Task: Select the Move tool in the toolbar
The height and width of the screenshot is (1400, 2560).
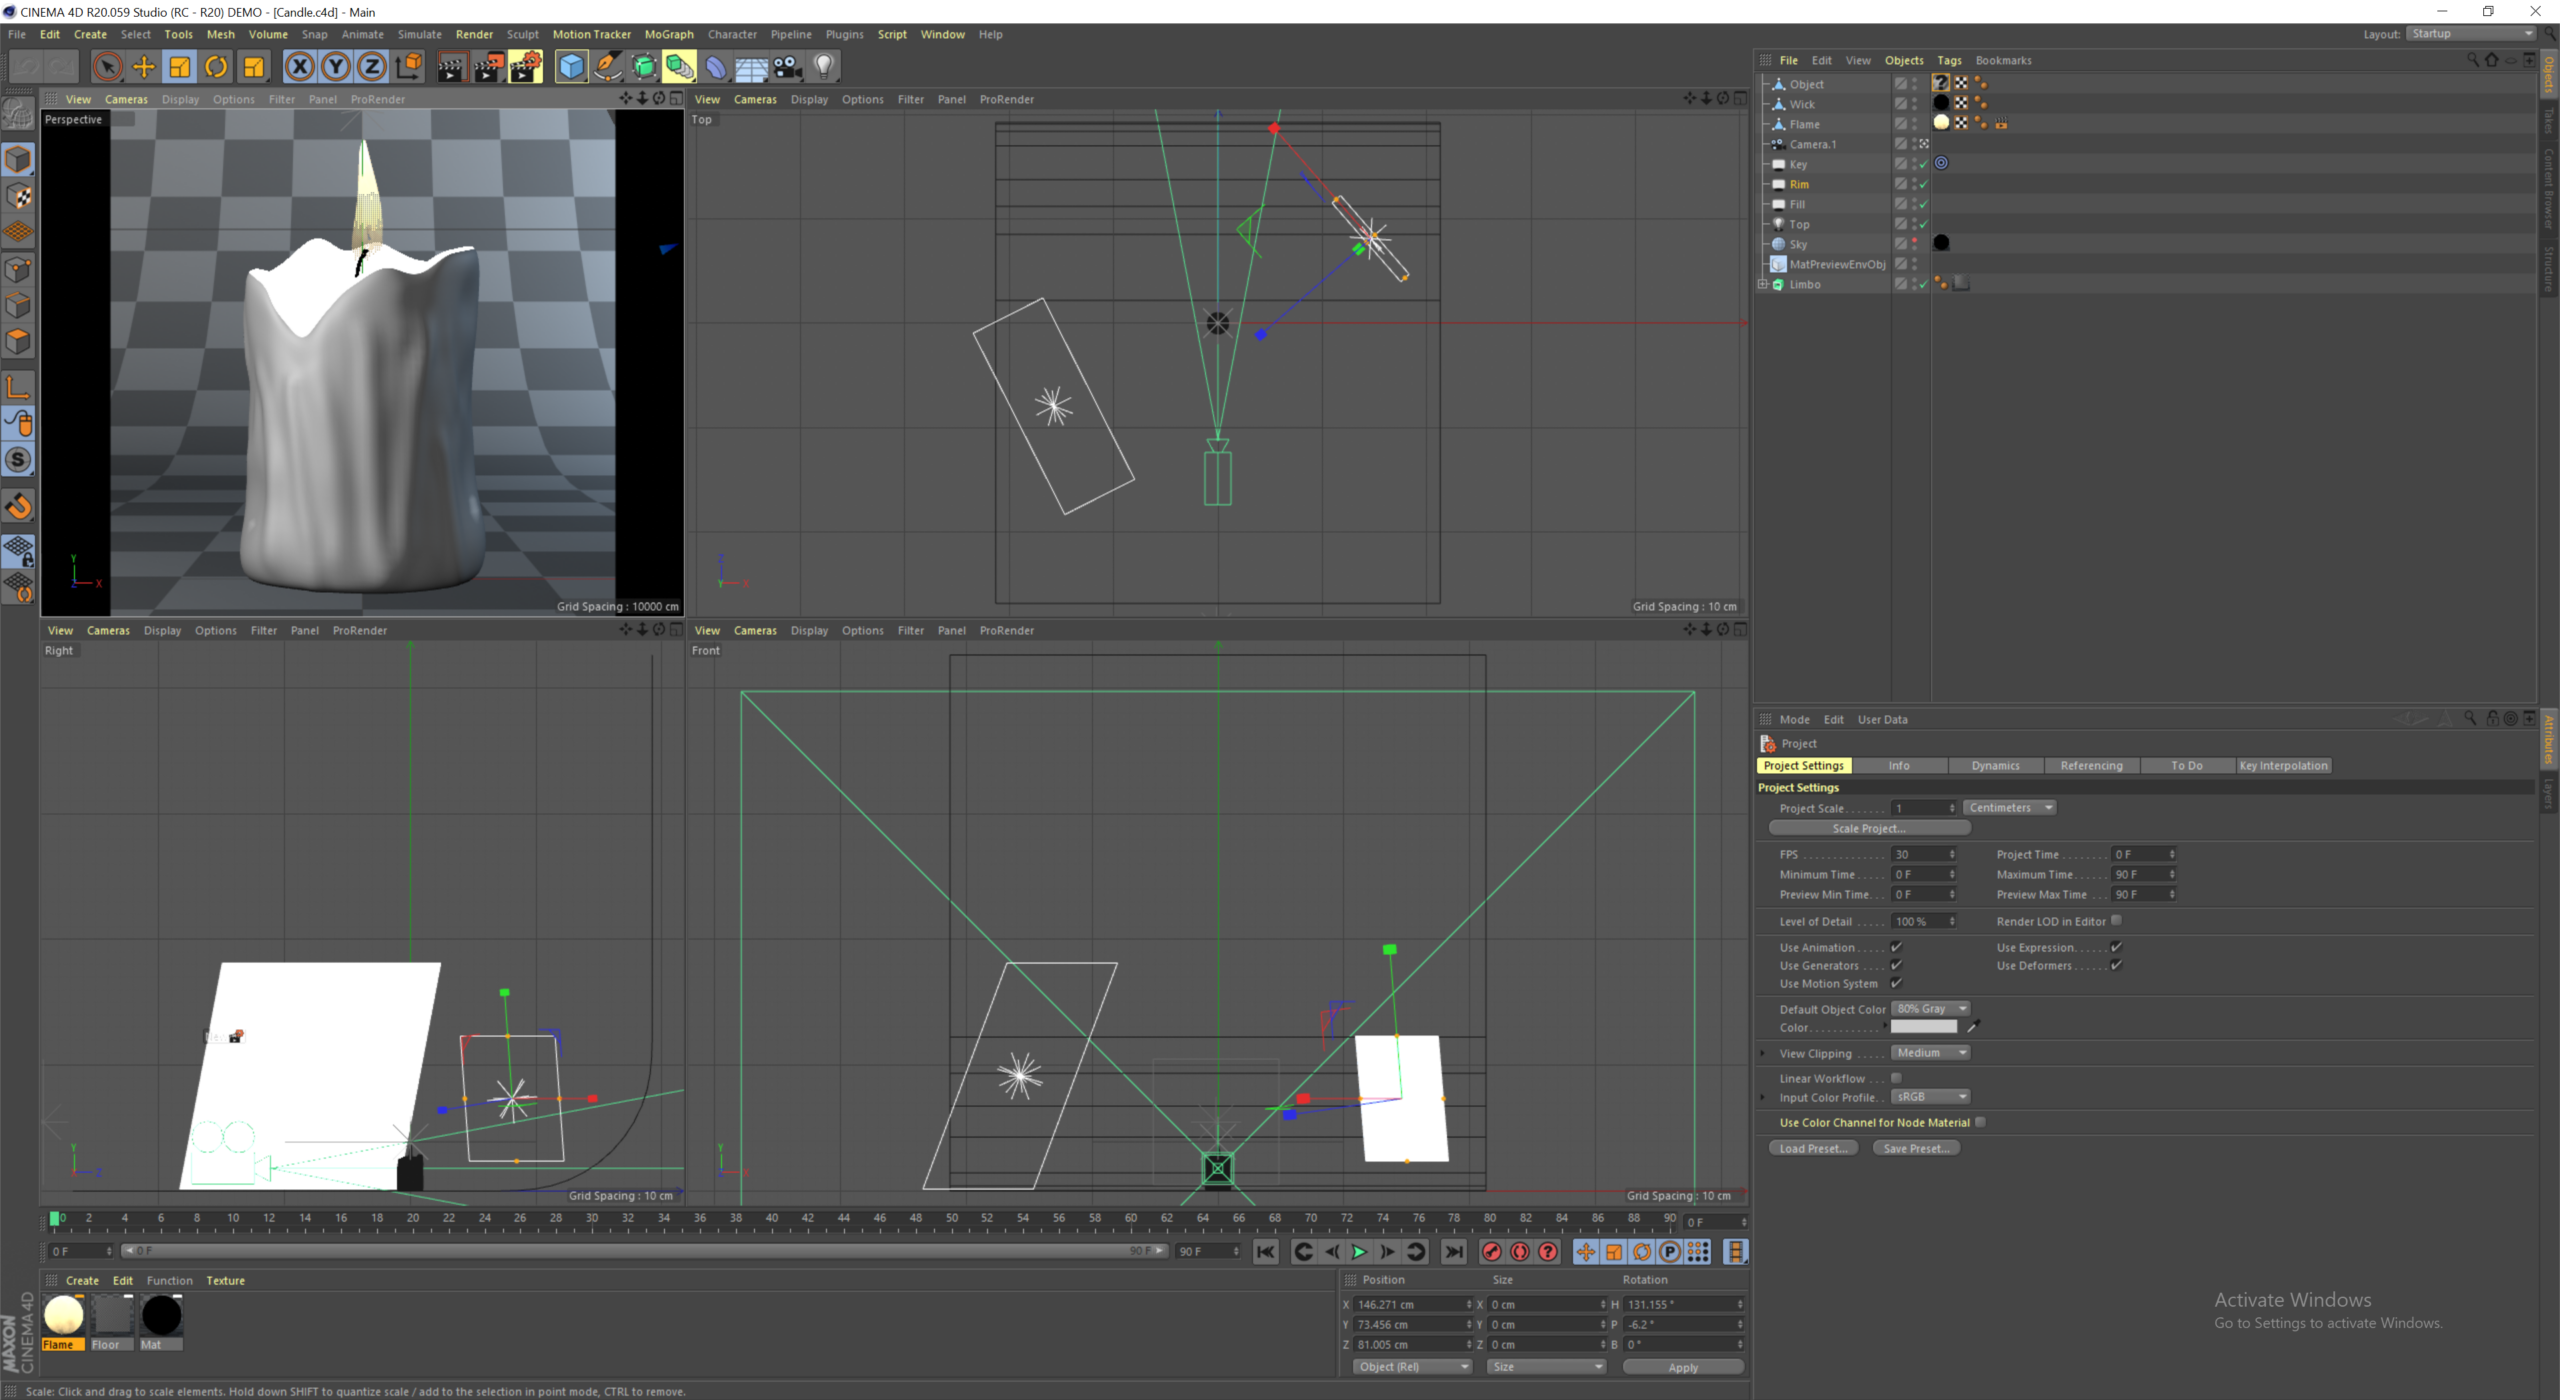Action: [x=143, y=66]
